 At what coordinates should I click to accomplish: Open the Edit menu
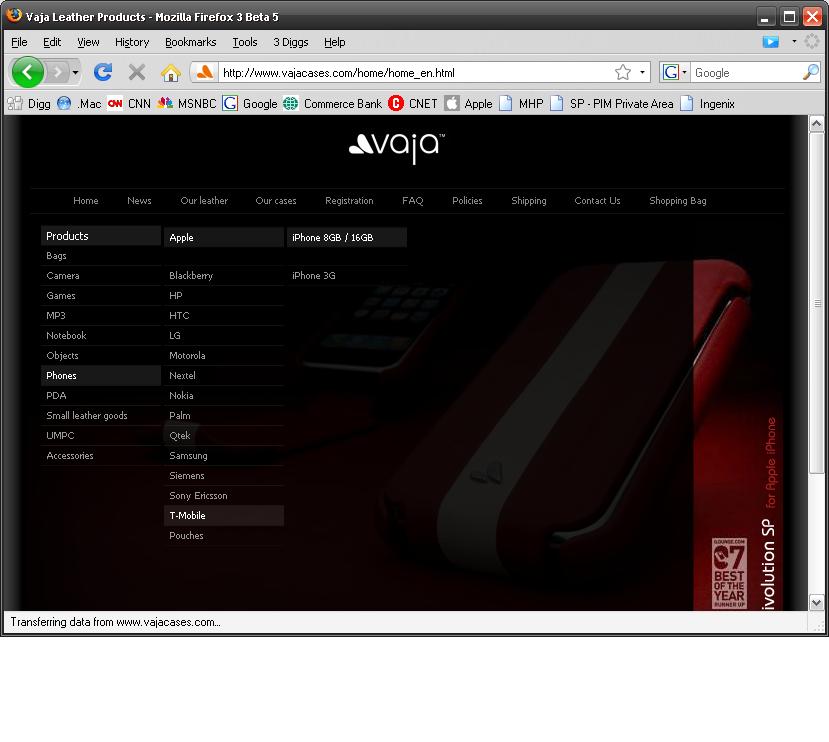coord(52,42)
